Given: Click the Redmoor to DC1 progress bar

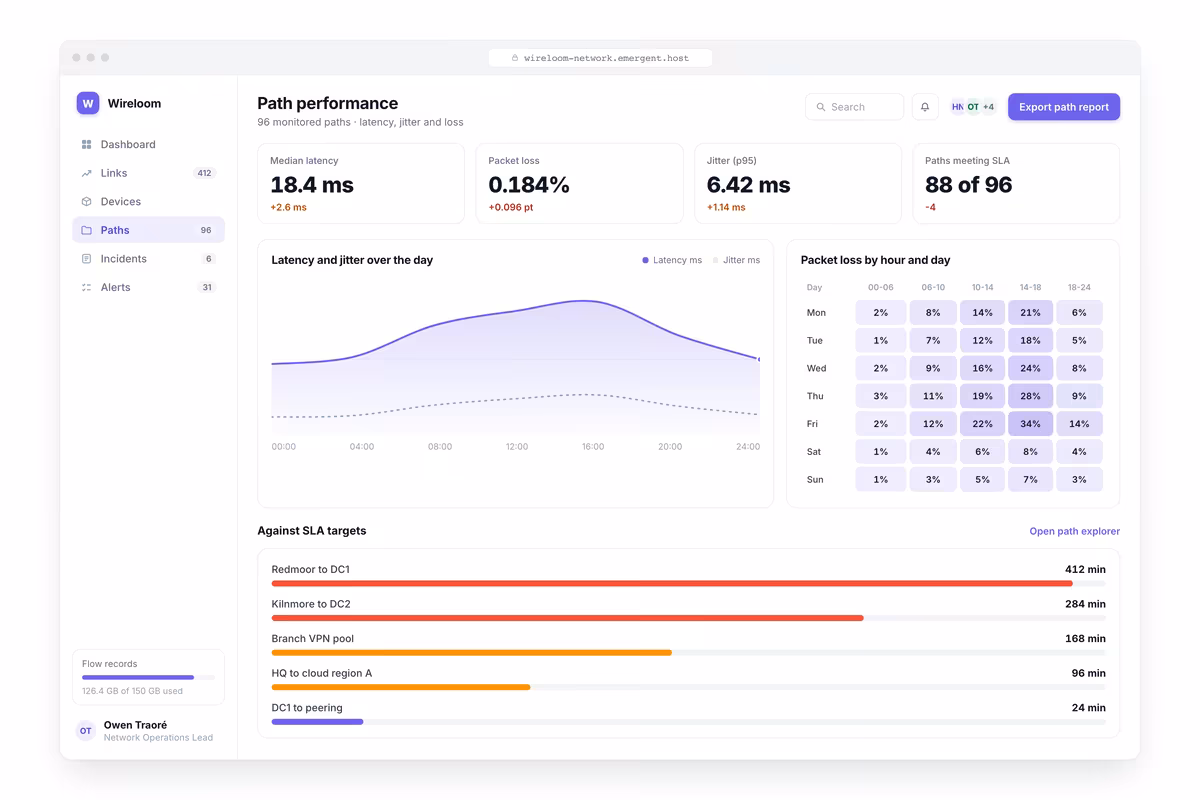Looking at the screenshot, I should click(688, 583).
